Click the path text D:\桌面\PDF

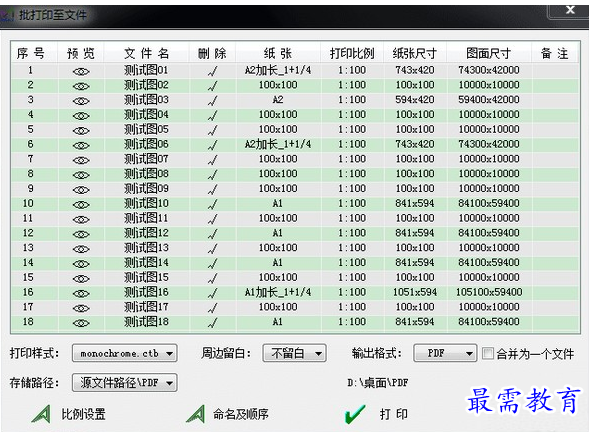(x=378, y=383)
